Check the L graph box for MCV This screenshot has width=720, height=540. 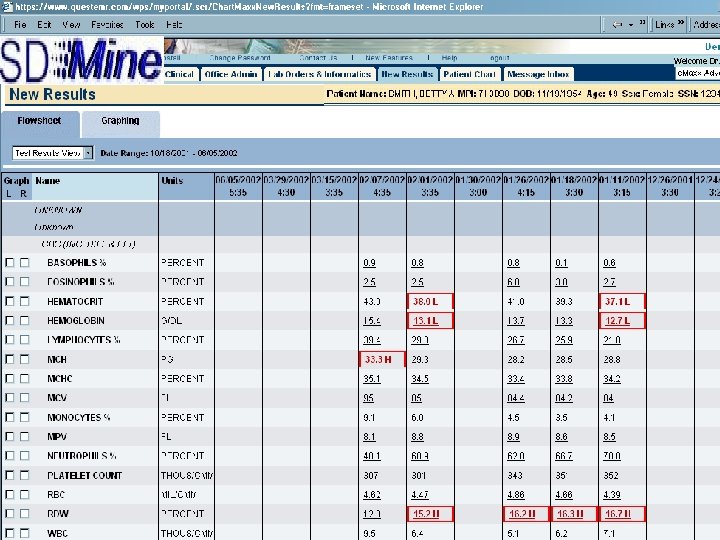click(x=10, y=398)
